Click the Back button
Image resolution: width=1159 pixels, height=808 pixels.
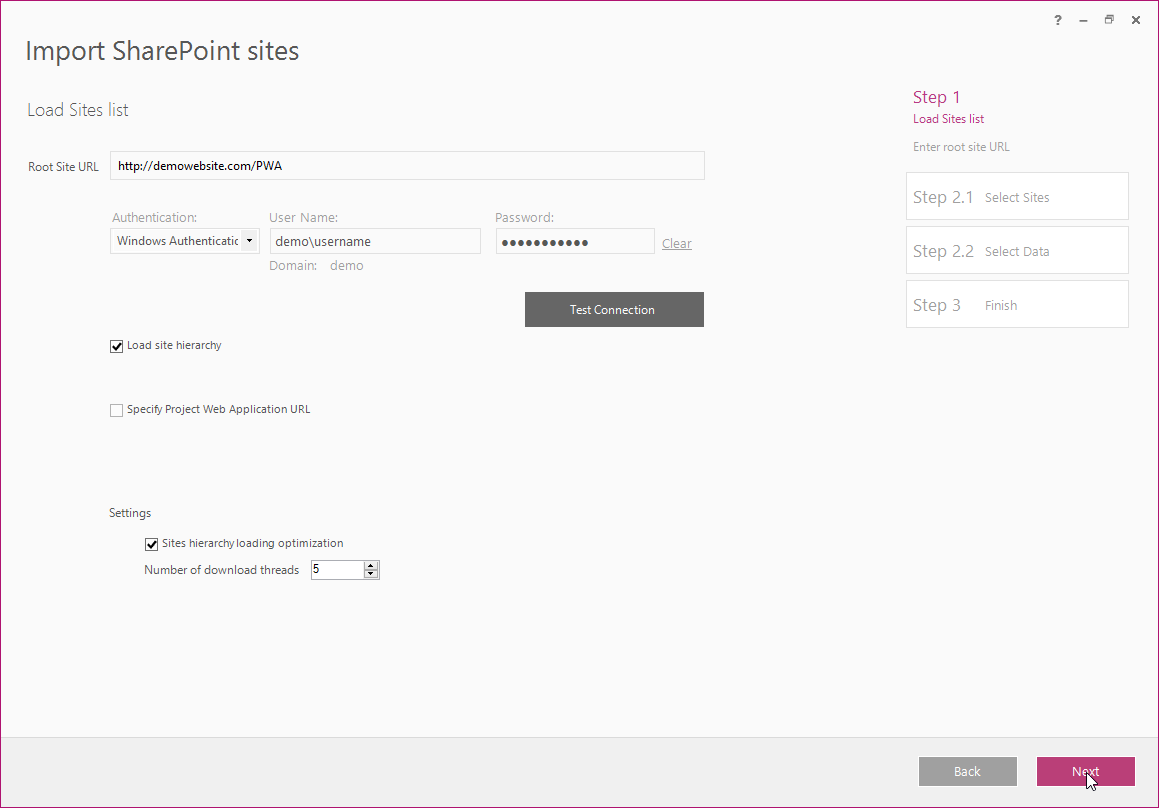[x=968, y=771]
